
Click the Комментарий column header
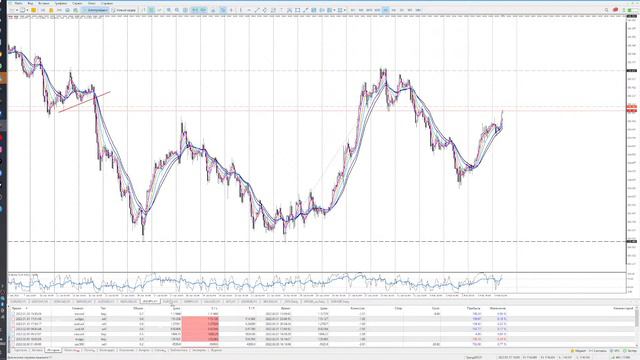622,309
